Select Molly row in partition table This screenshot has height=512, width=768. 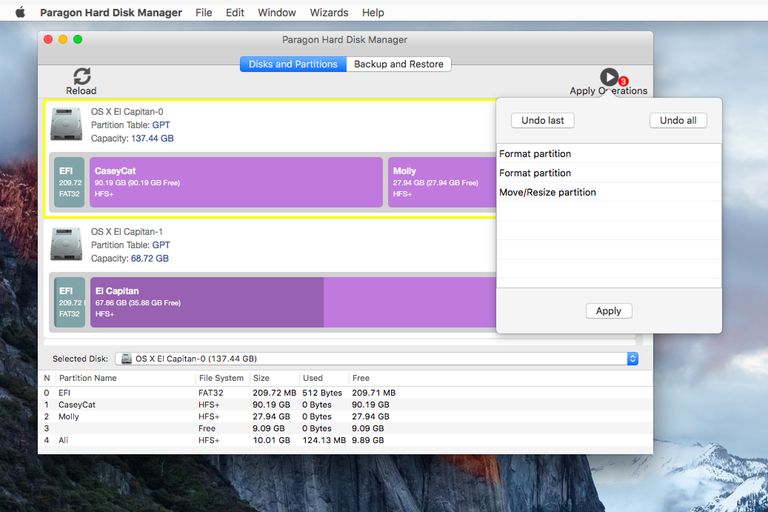point(345,416)
